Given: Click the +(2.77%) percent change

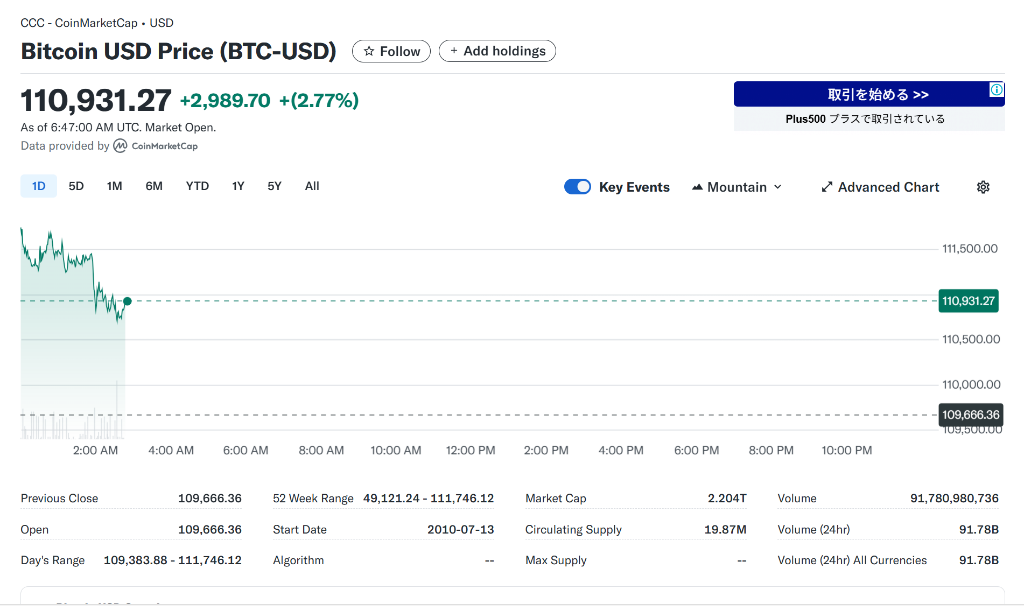Looking at the screenshot, I should (x=319, y=101).
